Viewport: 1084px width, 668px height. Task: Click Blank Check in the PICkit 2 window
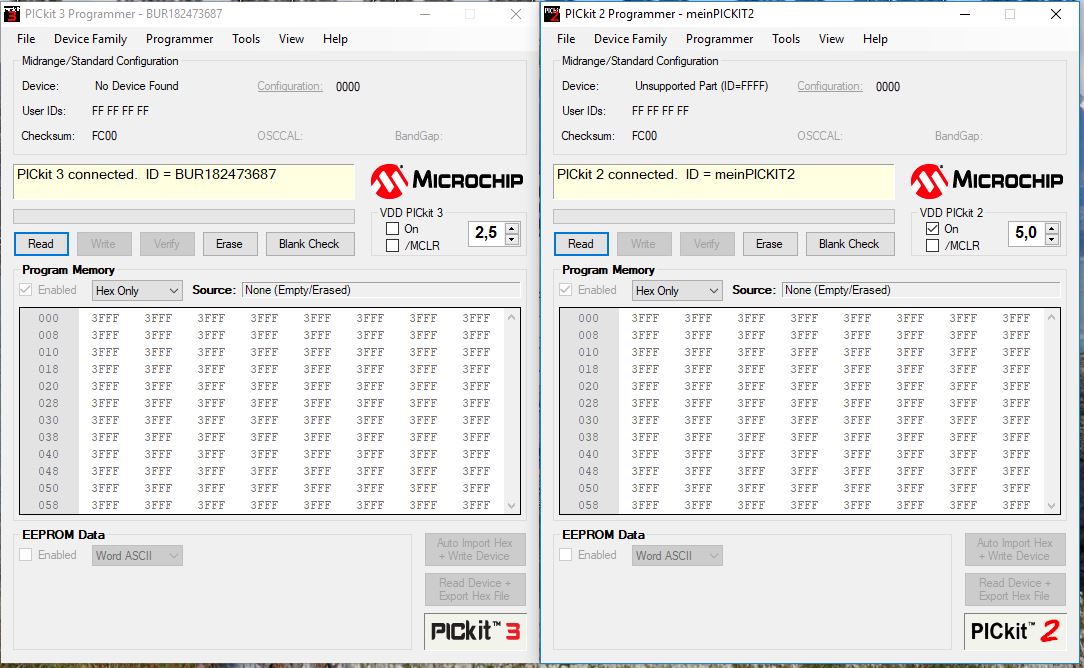click(x=850, y=243)
